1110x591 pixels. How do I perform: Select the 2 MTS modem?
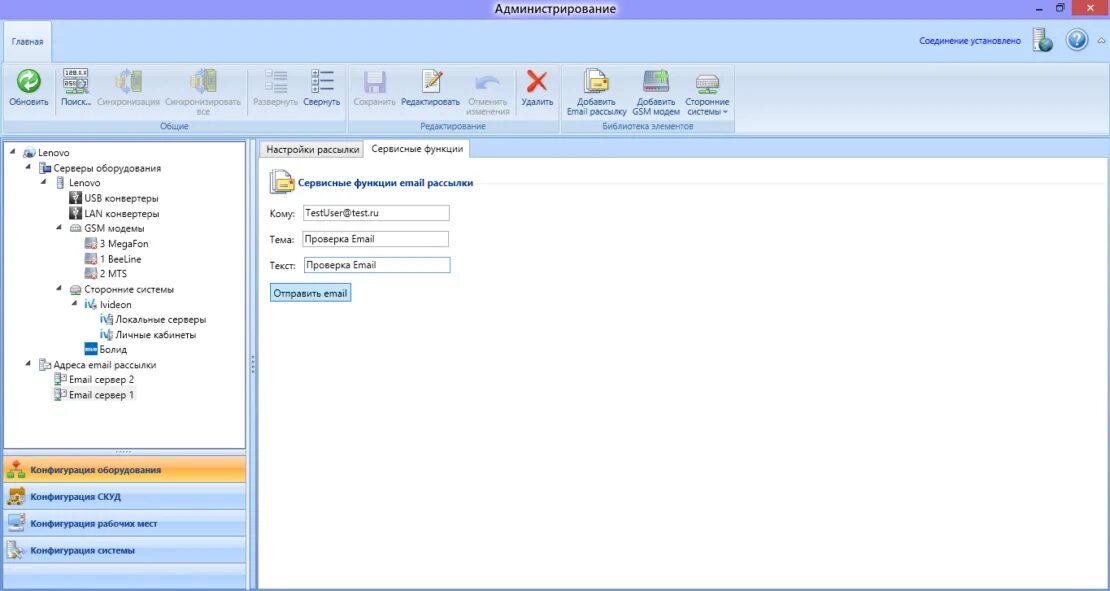pos(113,274)
